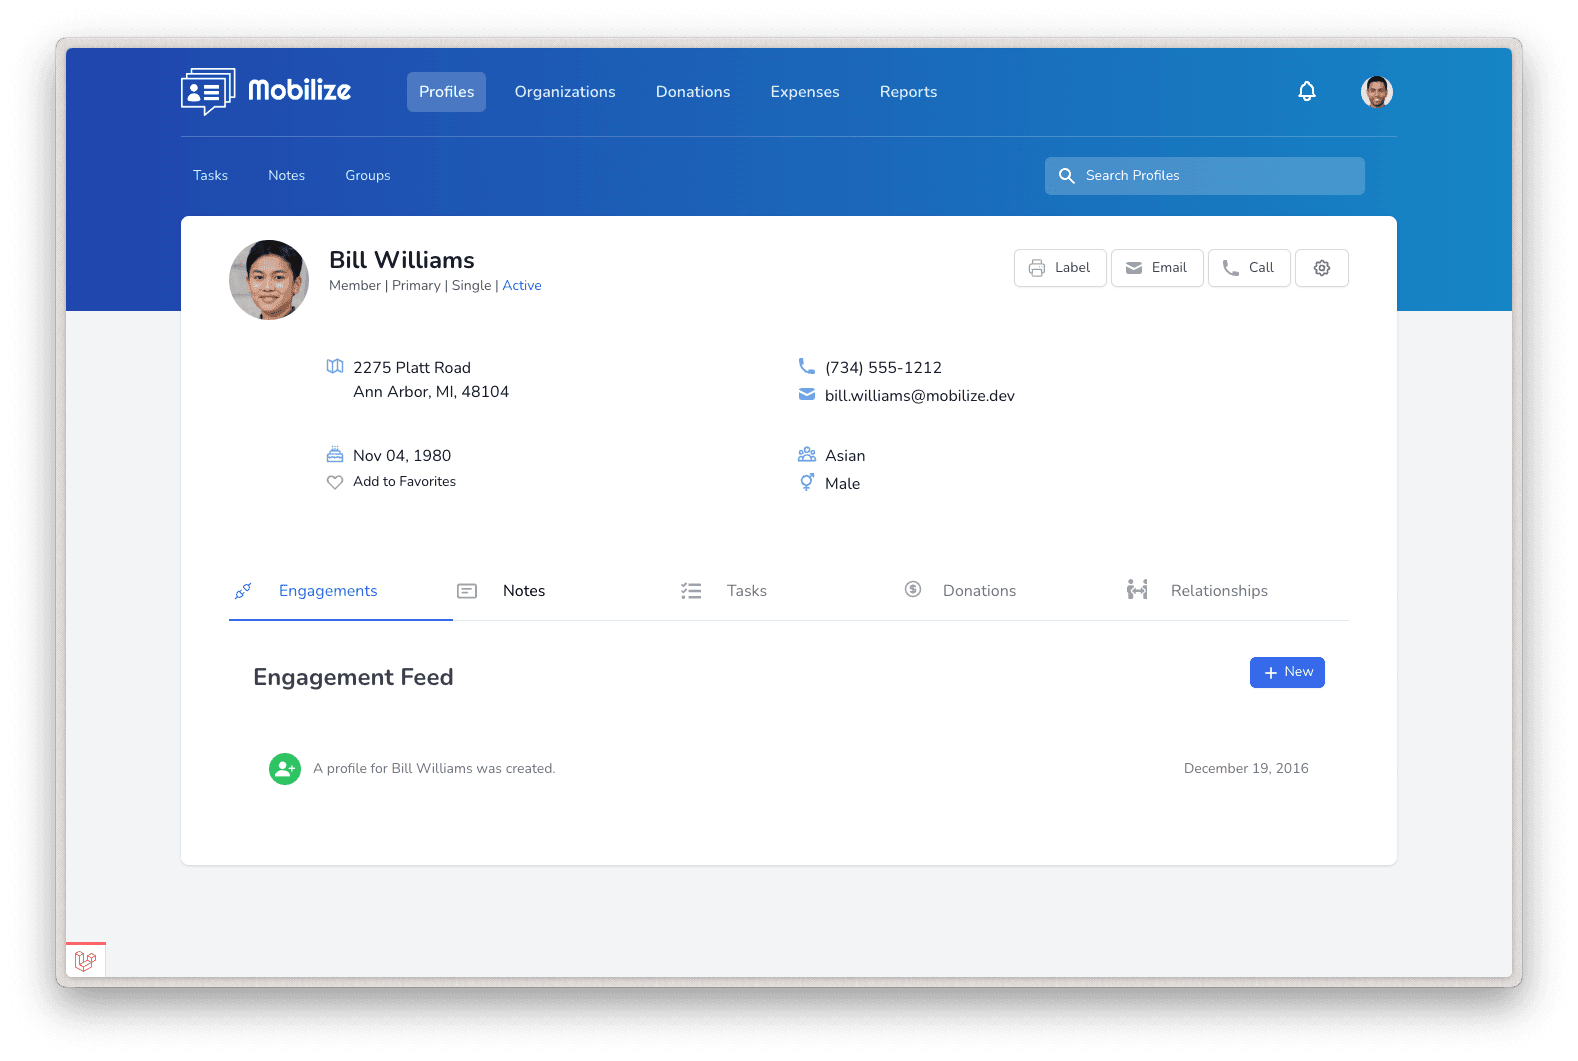Click the Tasks tab checklist icon
Screen dimensions: 1578x1061
[x=691, y=591]
